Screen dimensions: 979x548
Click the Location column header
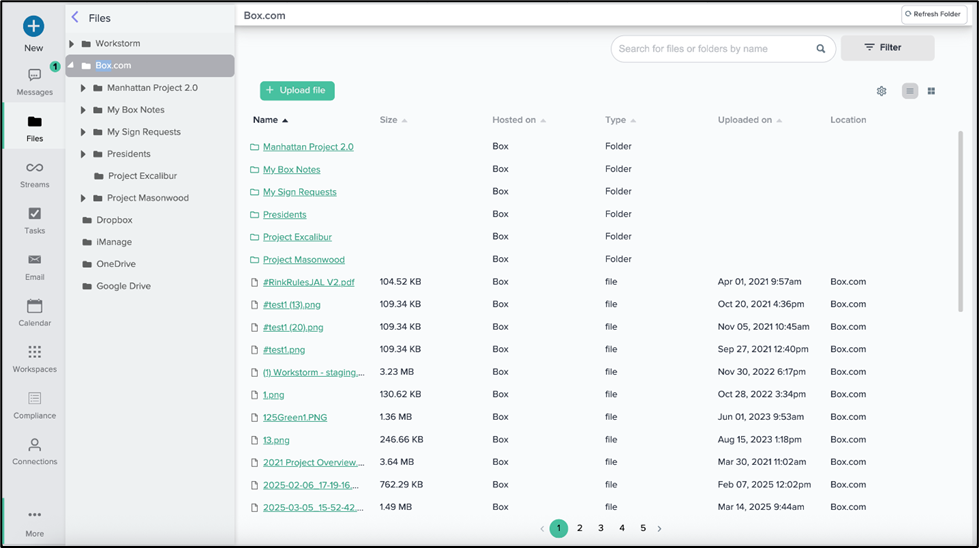click(x=848, y=120)
